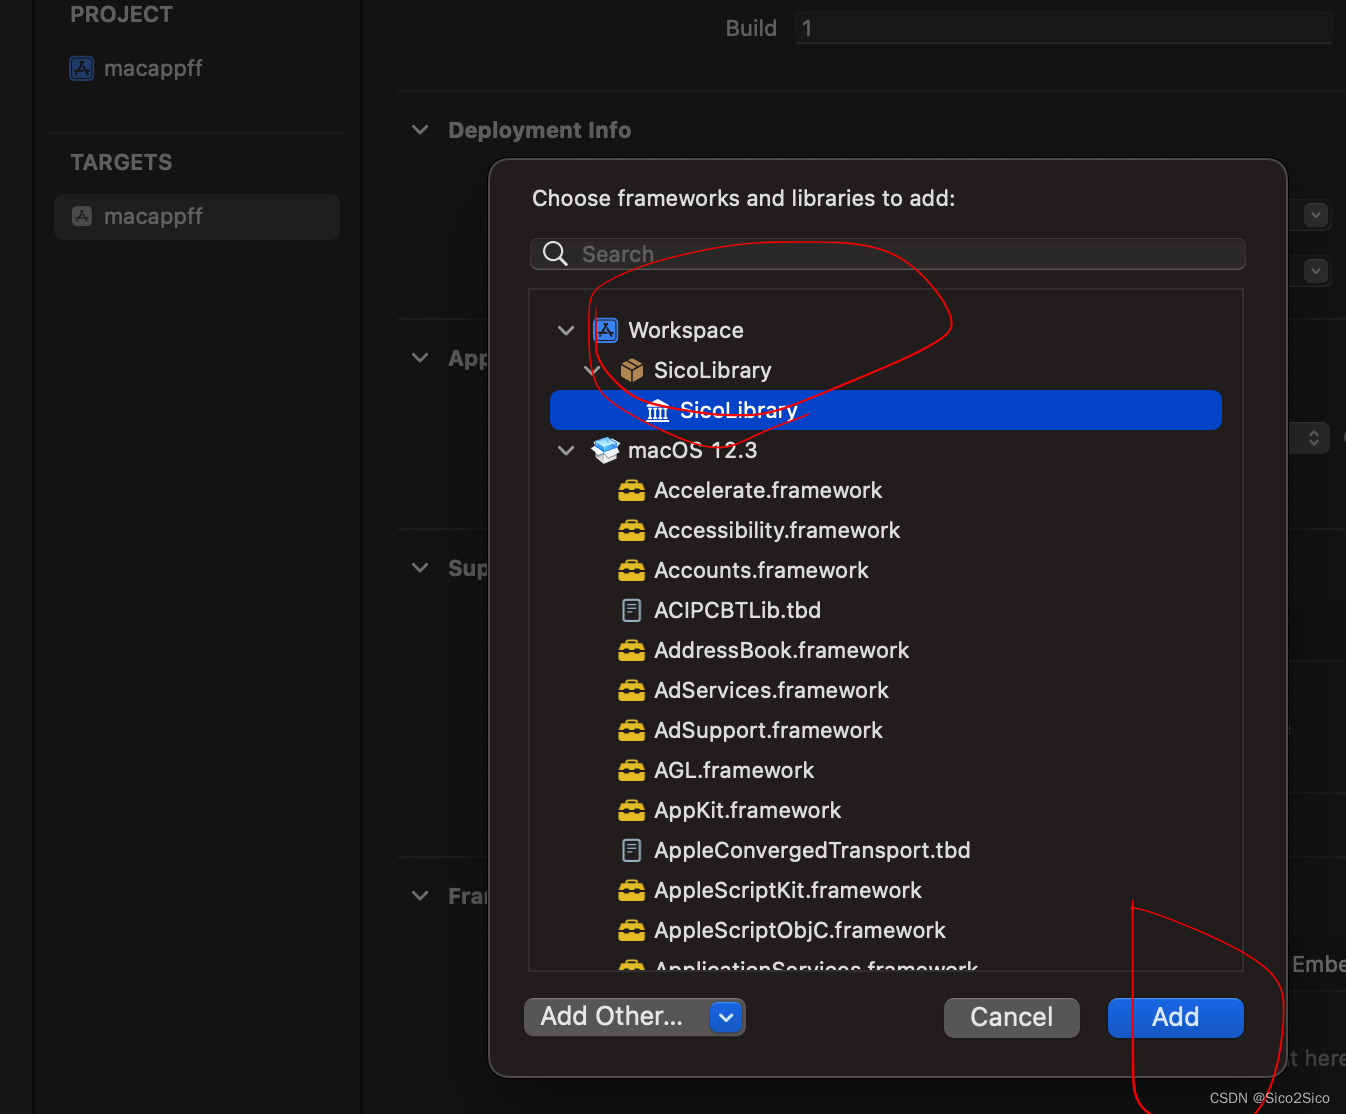Click the AGL.framework toolbox icon

[631, 770]
